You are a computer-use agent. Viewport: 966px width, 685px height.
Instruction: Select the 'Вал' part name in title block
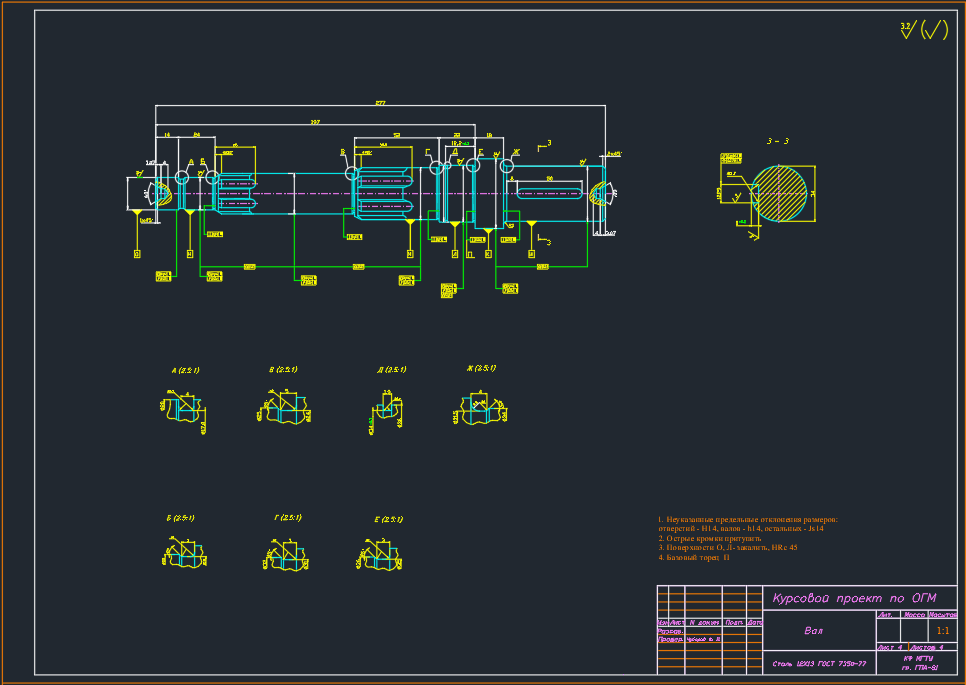point(815,631)
